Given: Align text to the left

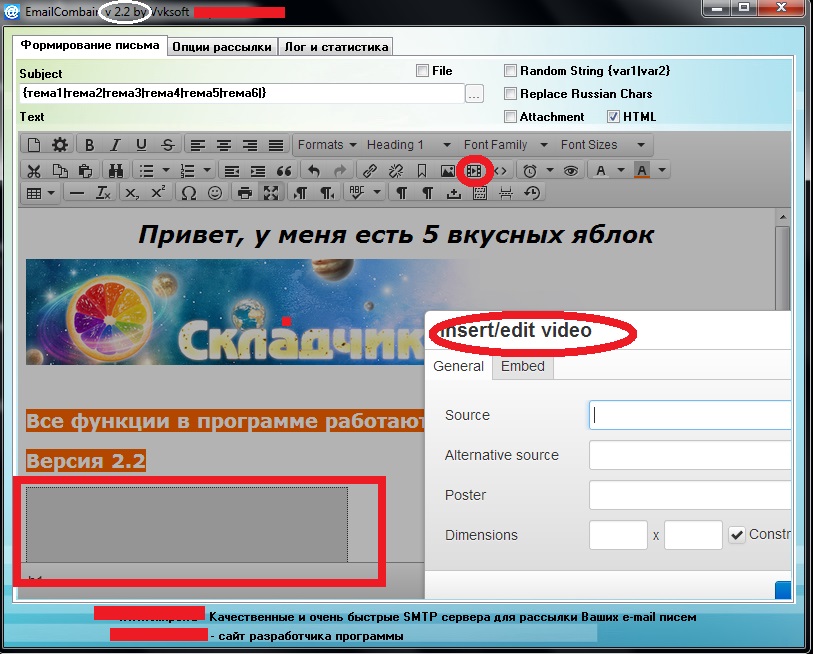Looking at the screenshot, I should (198, 145).
